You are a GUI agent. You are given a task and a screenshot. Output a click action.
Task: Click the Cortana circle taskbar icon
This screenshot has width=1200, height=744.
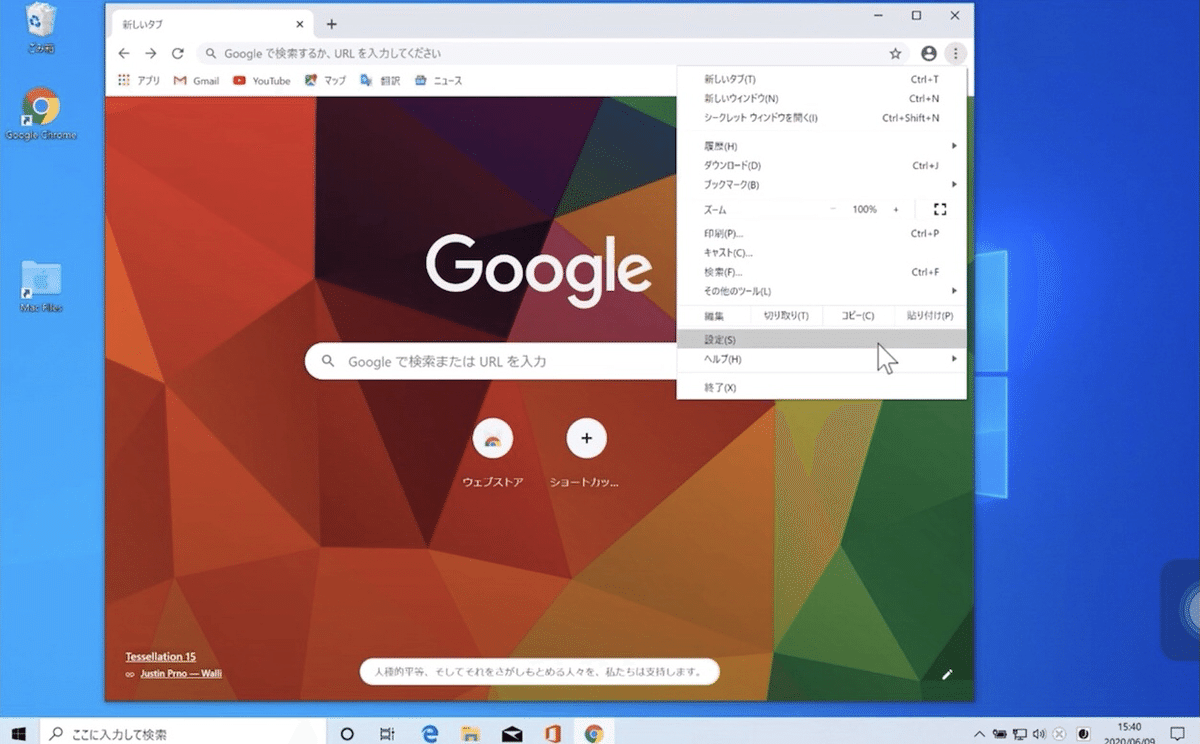347,733
